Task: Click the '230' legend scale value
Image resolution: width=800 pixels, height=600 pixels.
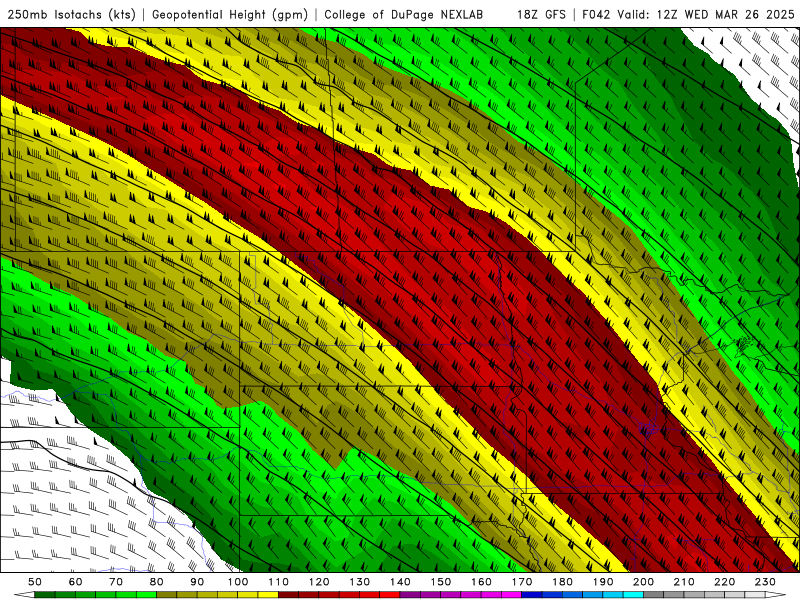Action: tap(765, 582)
